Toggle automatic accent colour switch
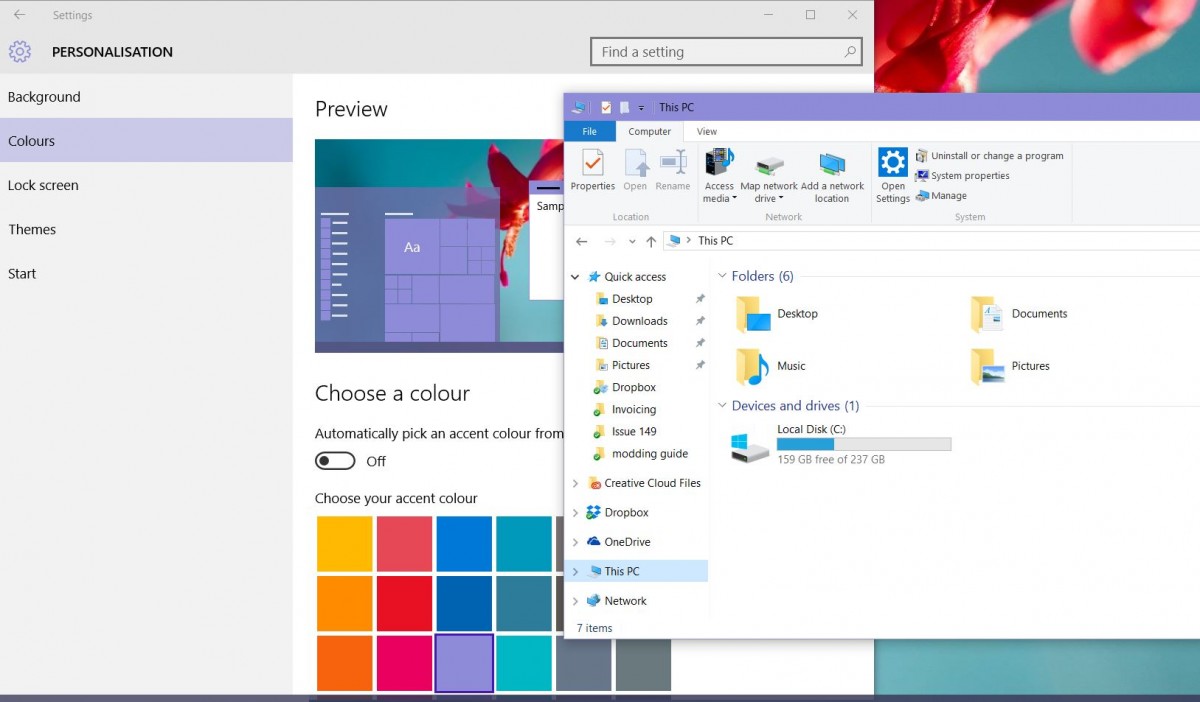1200x702 pixels. (335, 461)
